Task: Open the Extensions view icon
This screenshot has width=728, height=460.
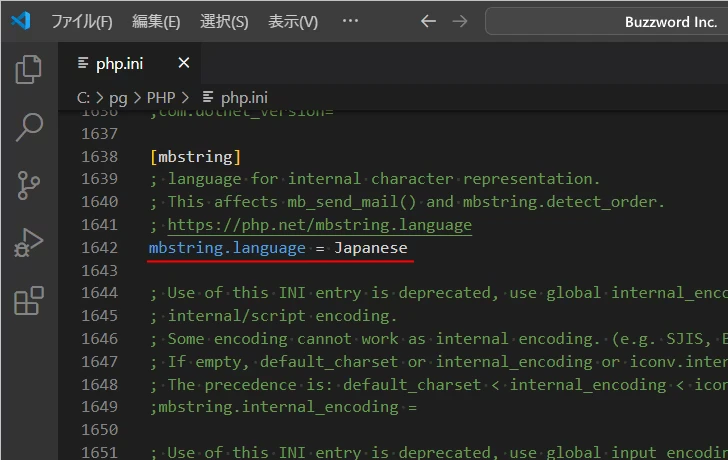Action: tap(29, 301)
